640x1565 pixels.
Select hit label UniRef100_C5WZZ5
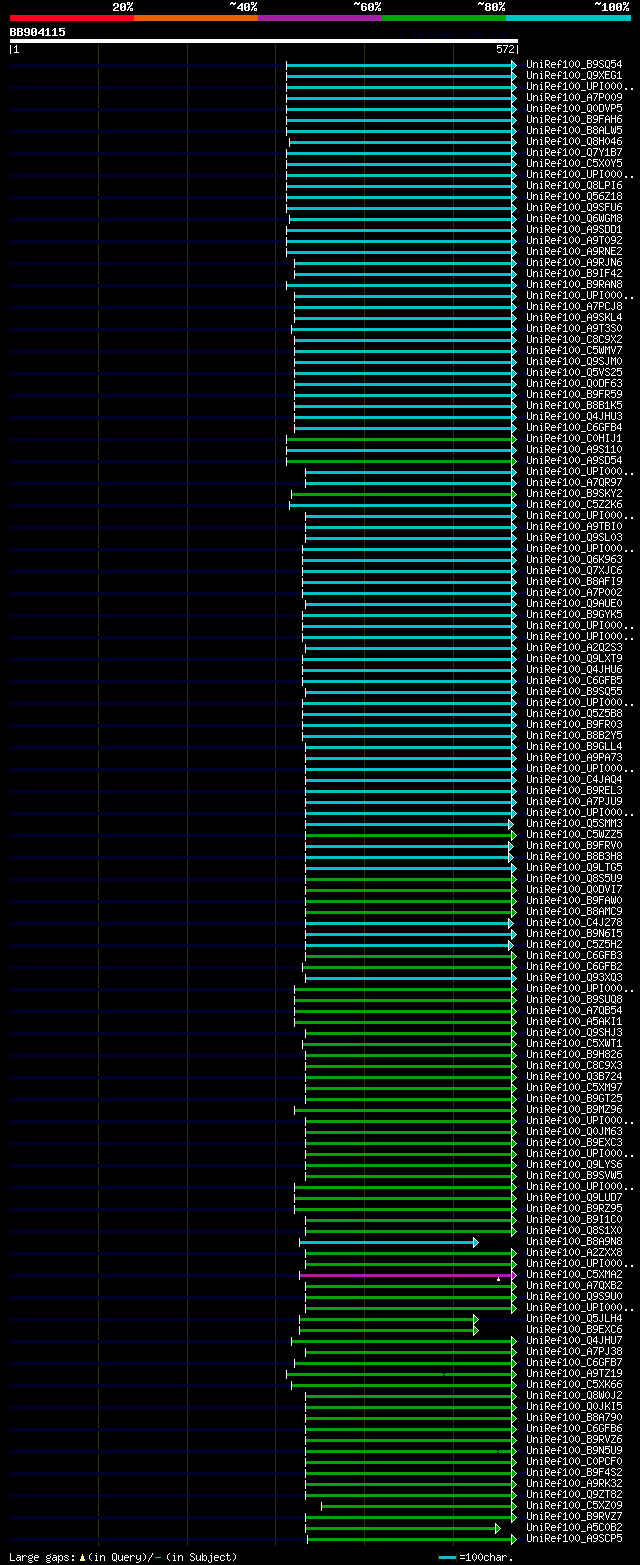574,834
